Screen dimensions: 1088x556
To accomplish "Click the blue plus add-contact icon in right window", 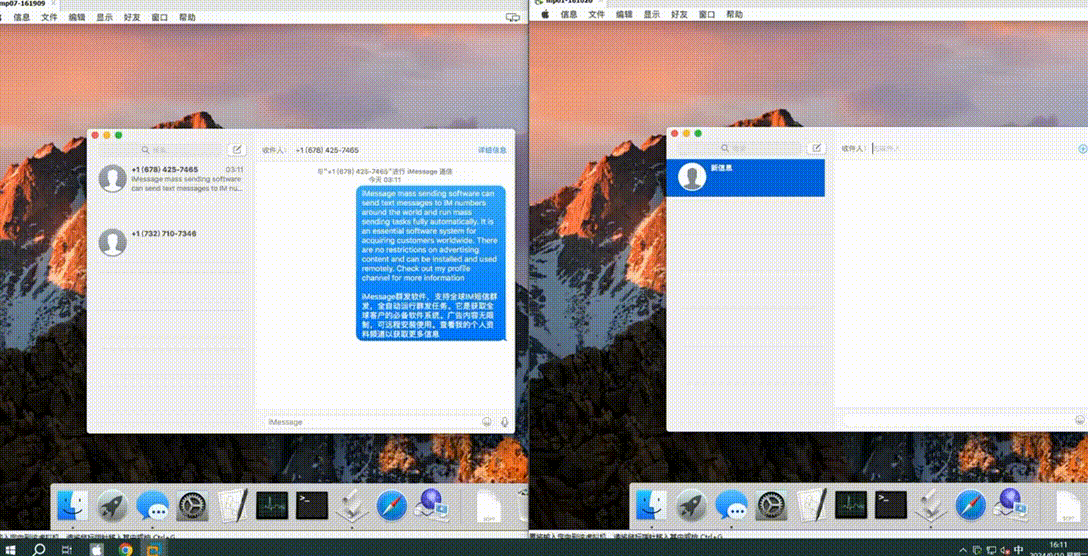I will [1082, 148].
